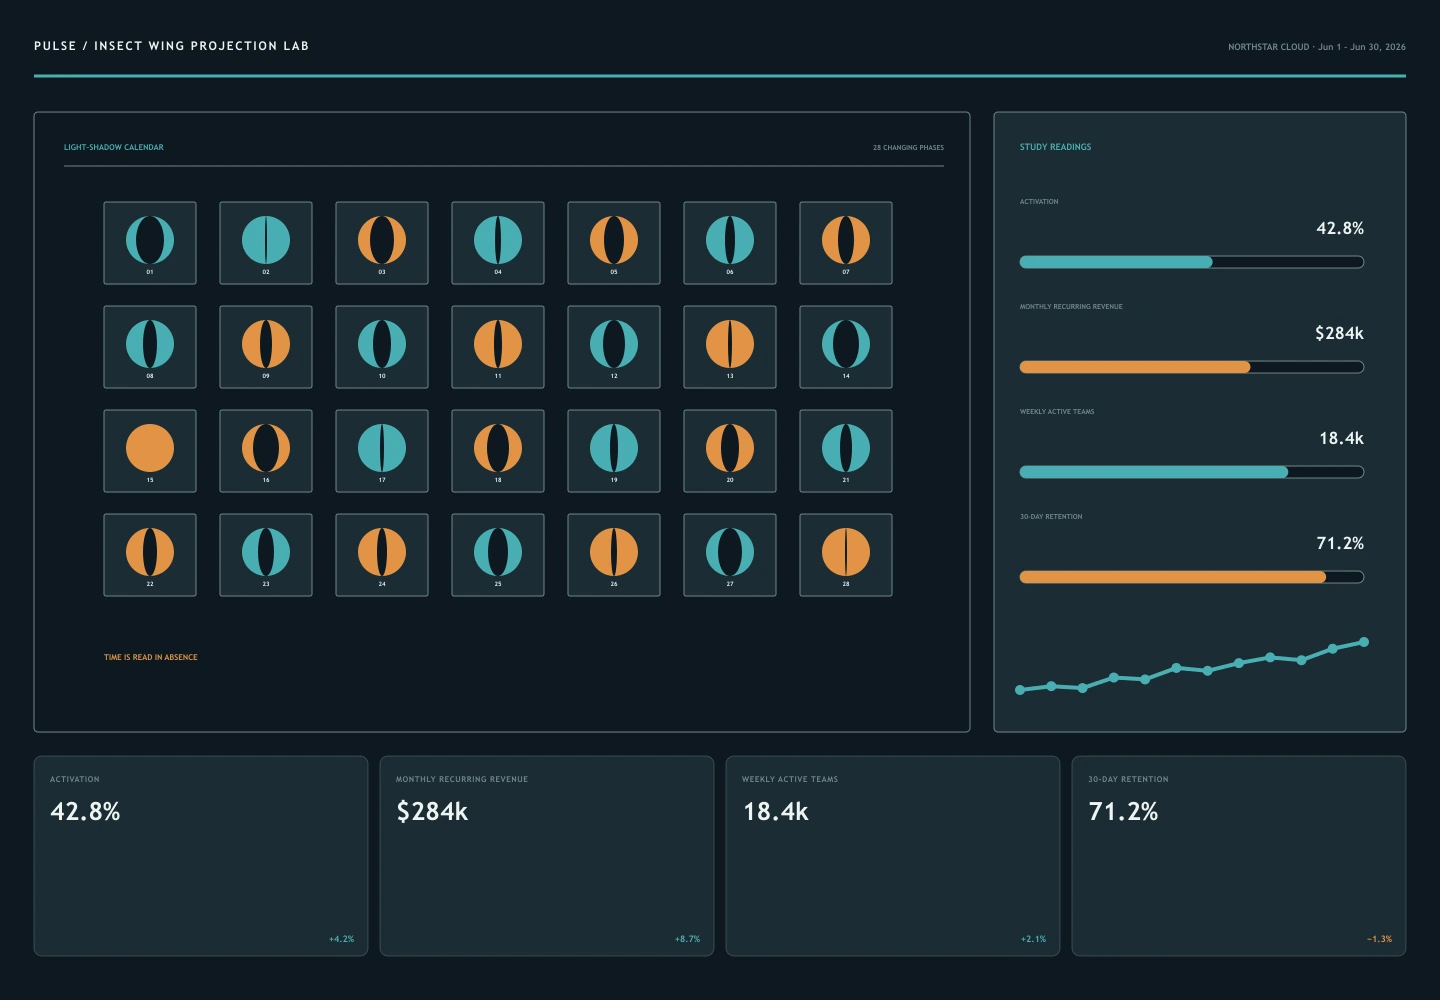Click the "STUDY READINGS" heading

(1056, 147)
